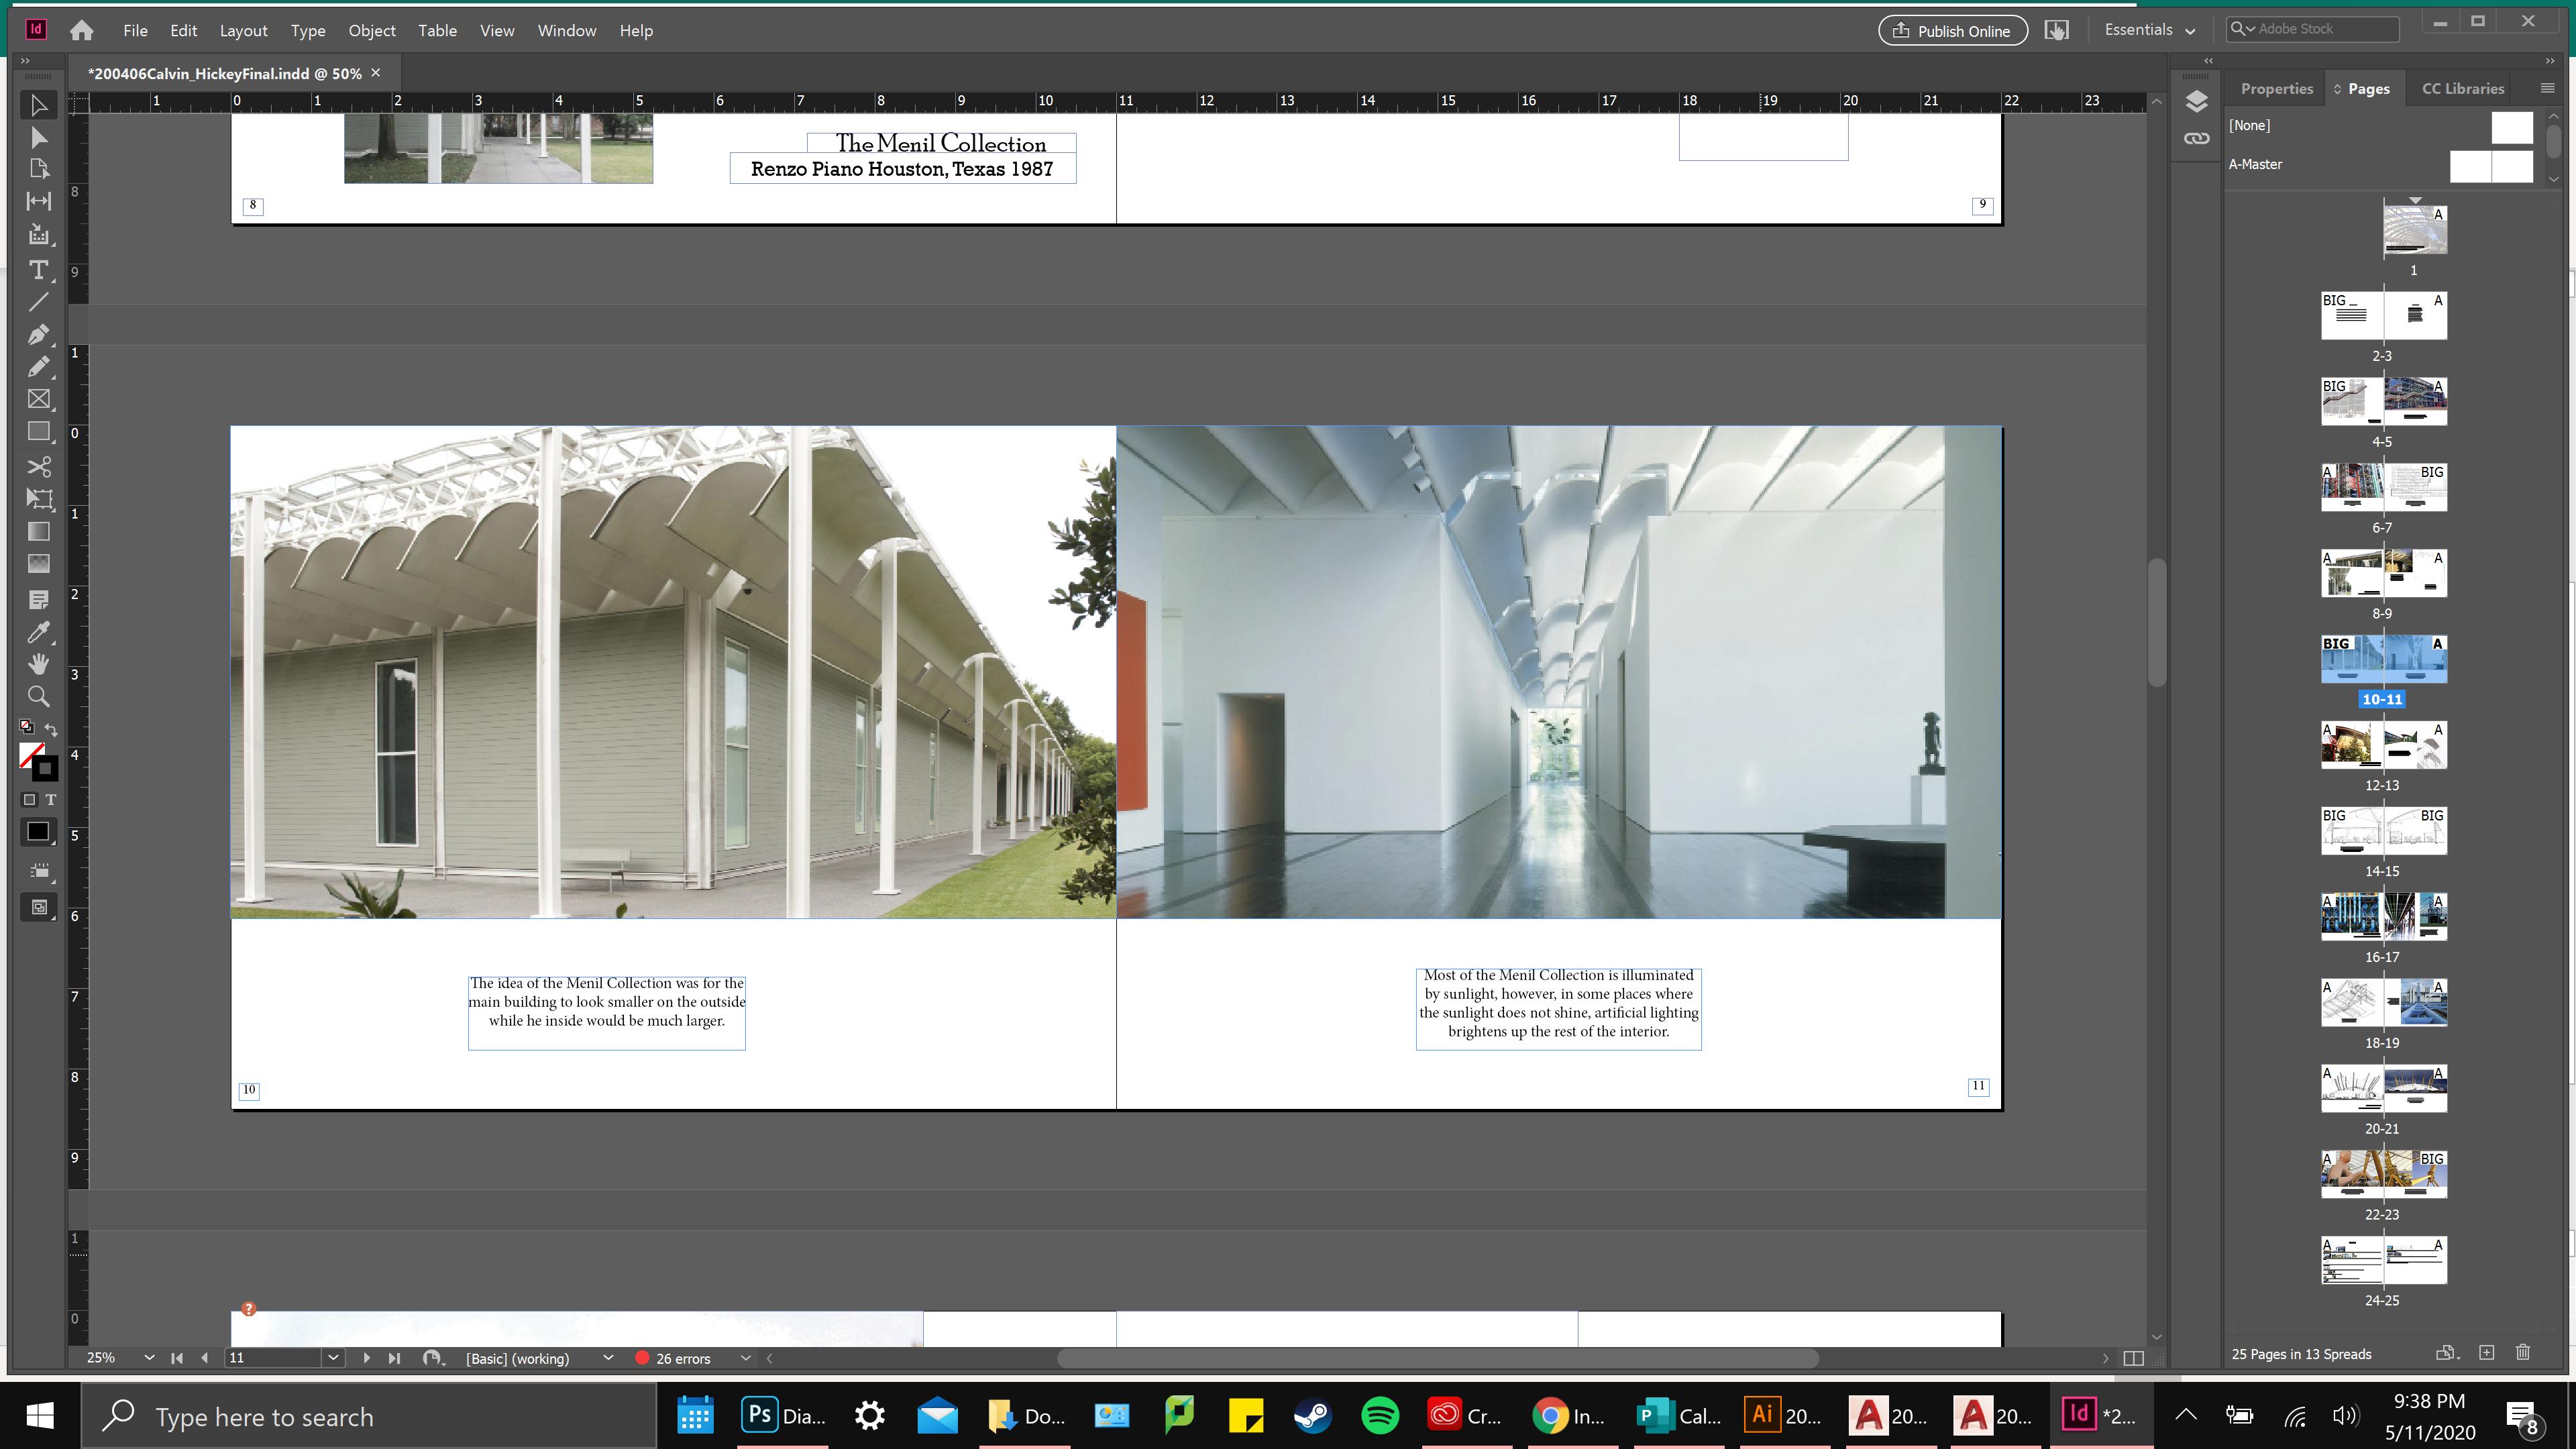
Task: Set formatting affects container
Action: (x=29, y=799)
